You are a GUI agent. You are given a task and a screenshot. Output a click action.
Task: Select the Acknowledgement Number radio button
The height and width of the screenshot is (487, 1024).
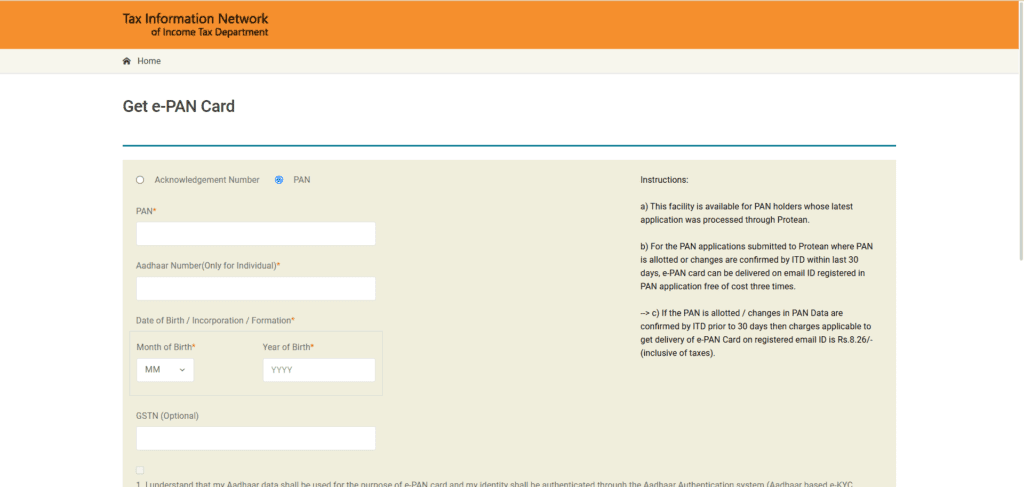click(140, 180)
